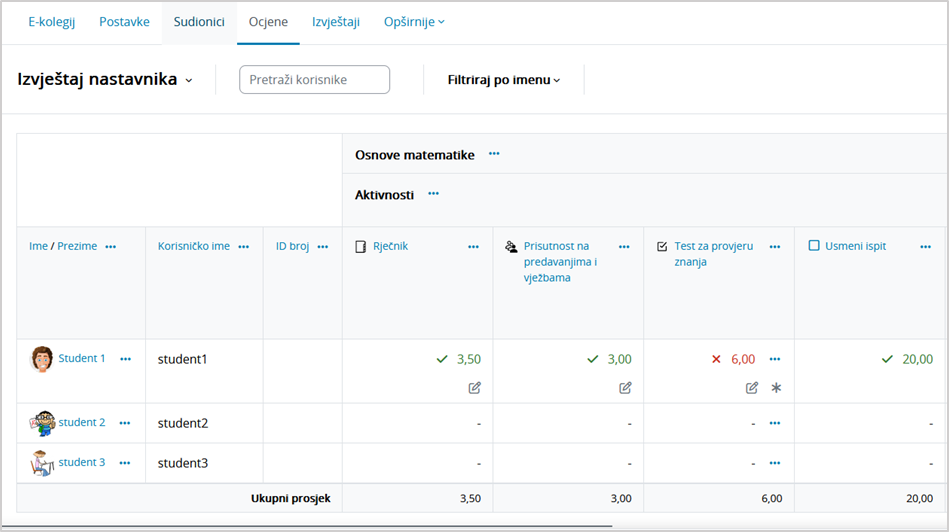Image resolution: width=949 pixels, height=532 pixels.
Task: Click the Pretraži korisnike search field
Action: tap(314, 80)
